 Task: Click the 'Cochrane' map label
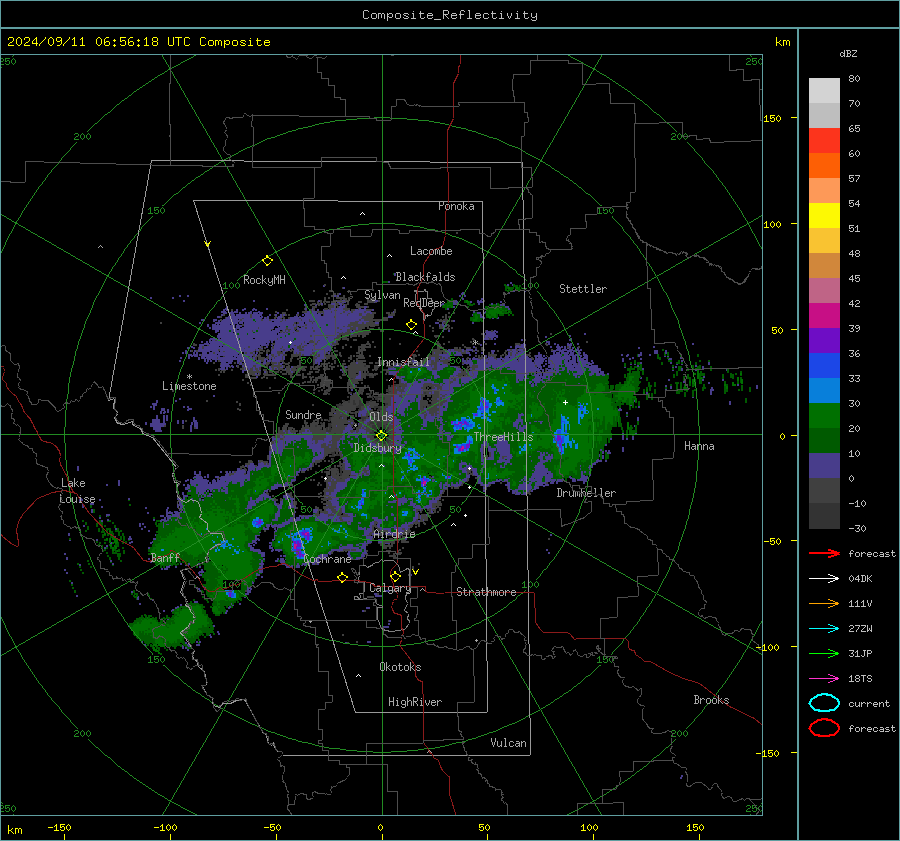(x=327, y=559)
